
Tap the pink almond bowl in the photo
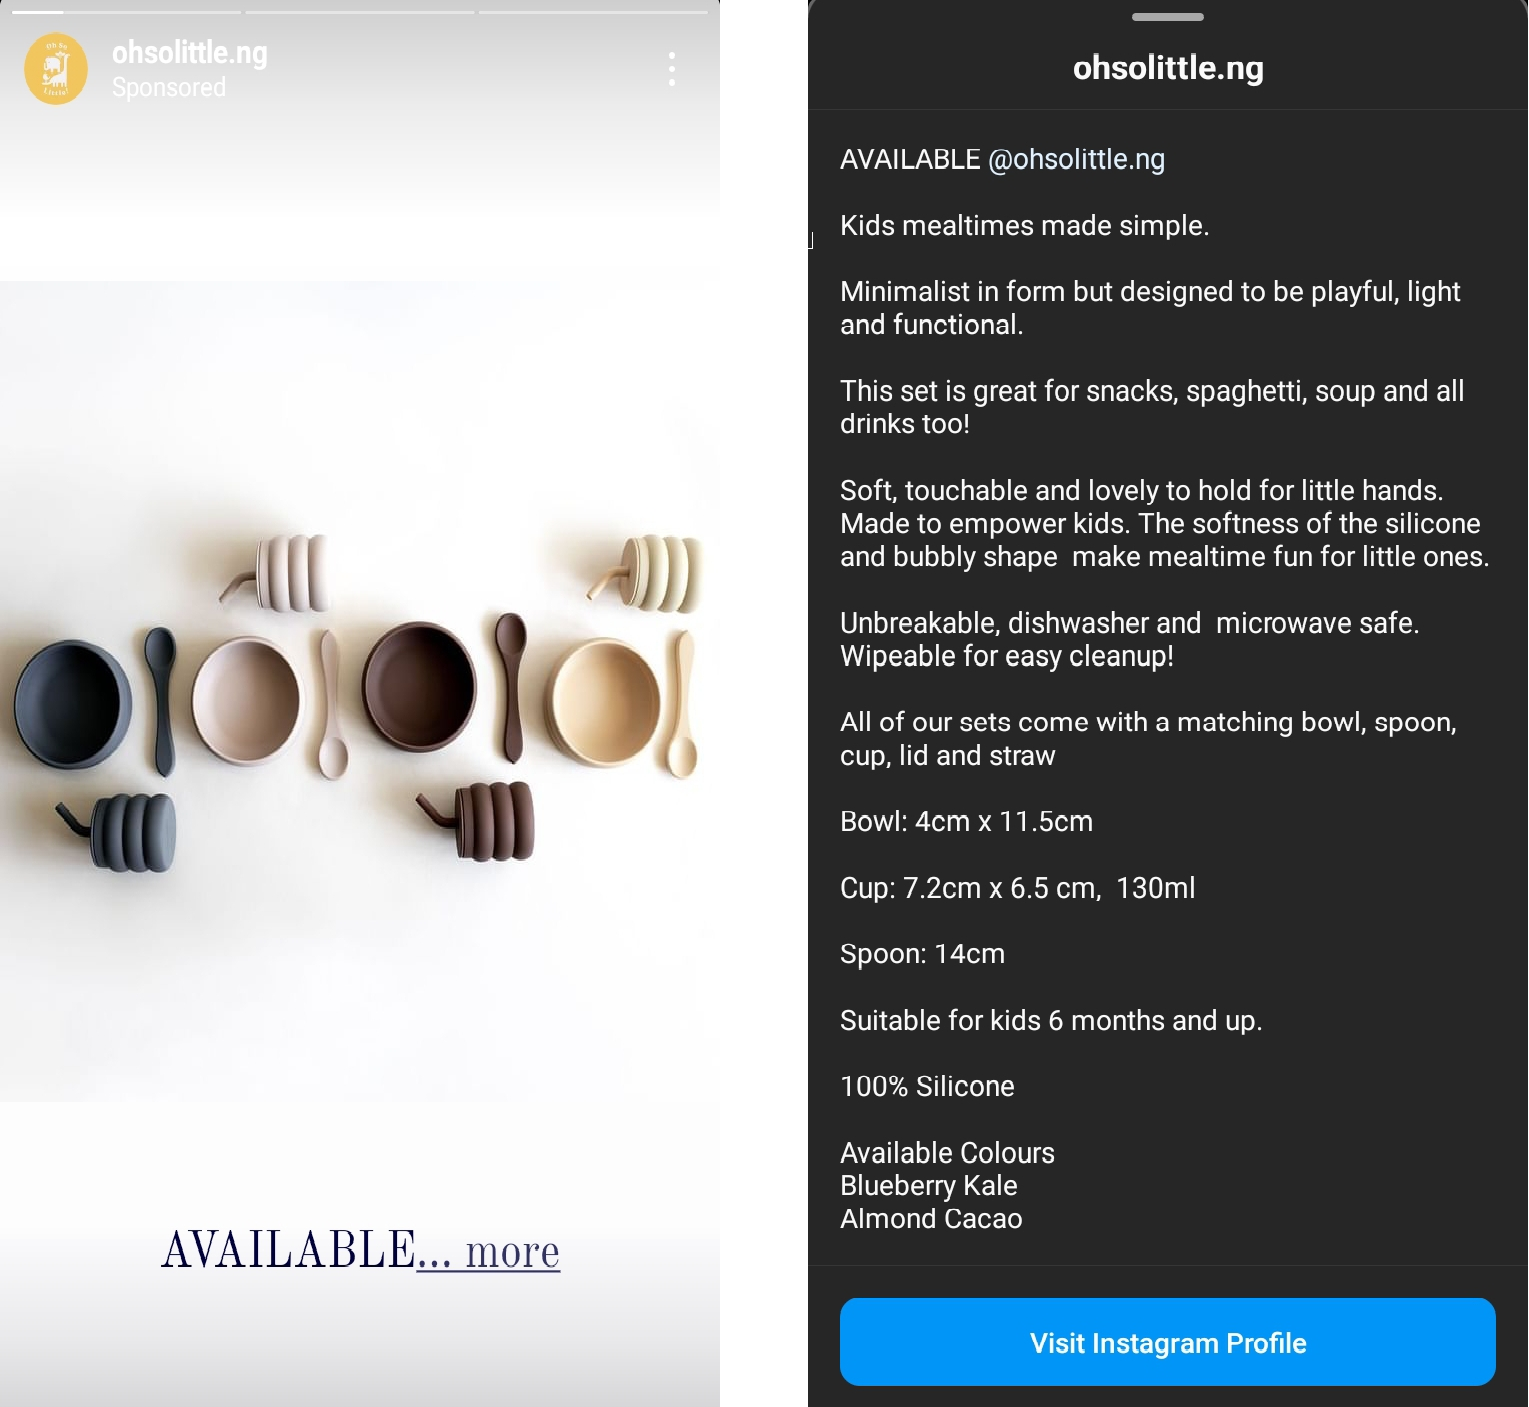click(245, 698)
